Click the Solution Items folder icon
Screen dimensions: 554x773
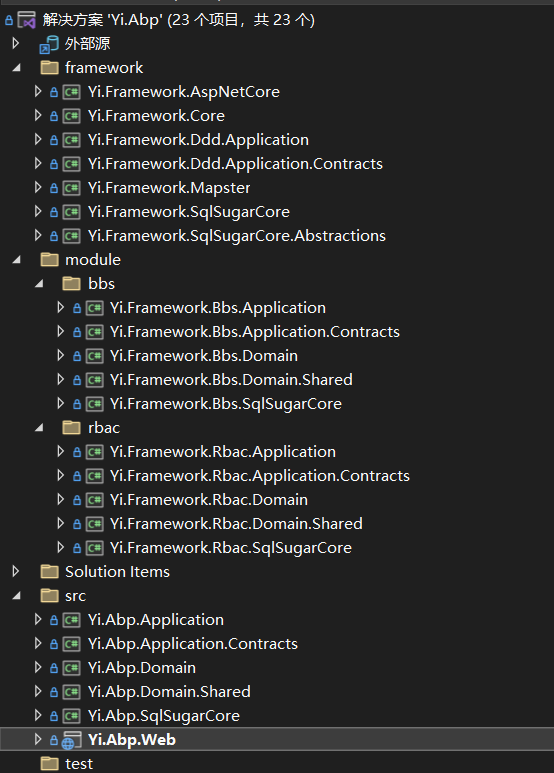tap(49, 572)
